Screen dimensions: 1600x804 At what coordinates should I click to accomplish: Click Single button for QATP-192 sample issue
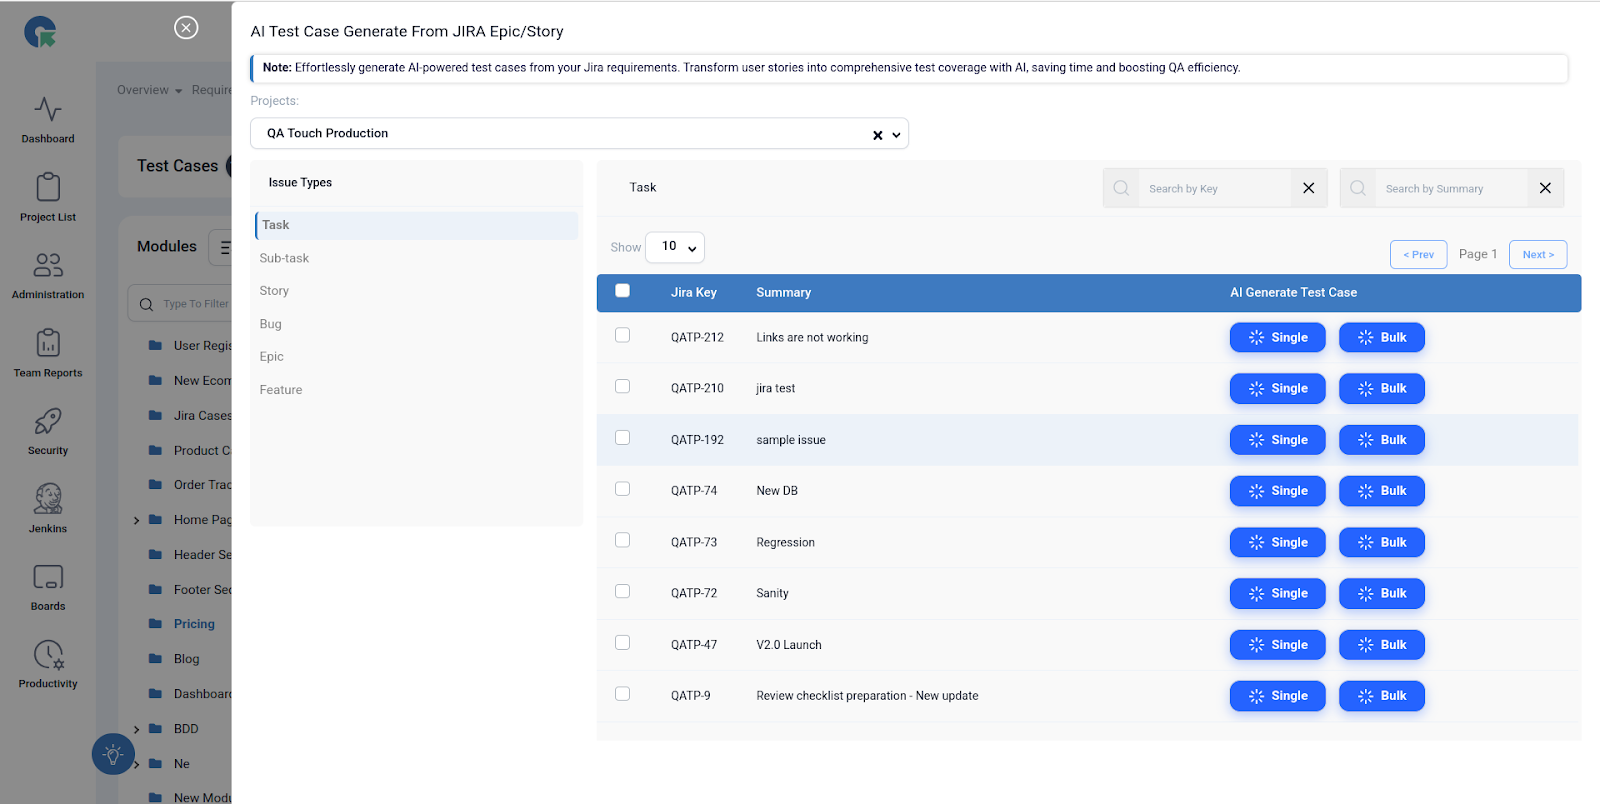1277,440
